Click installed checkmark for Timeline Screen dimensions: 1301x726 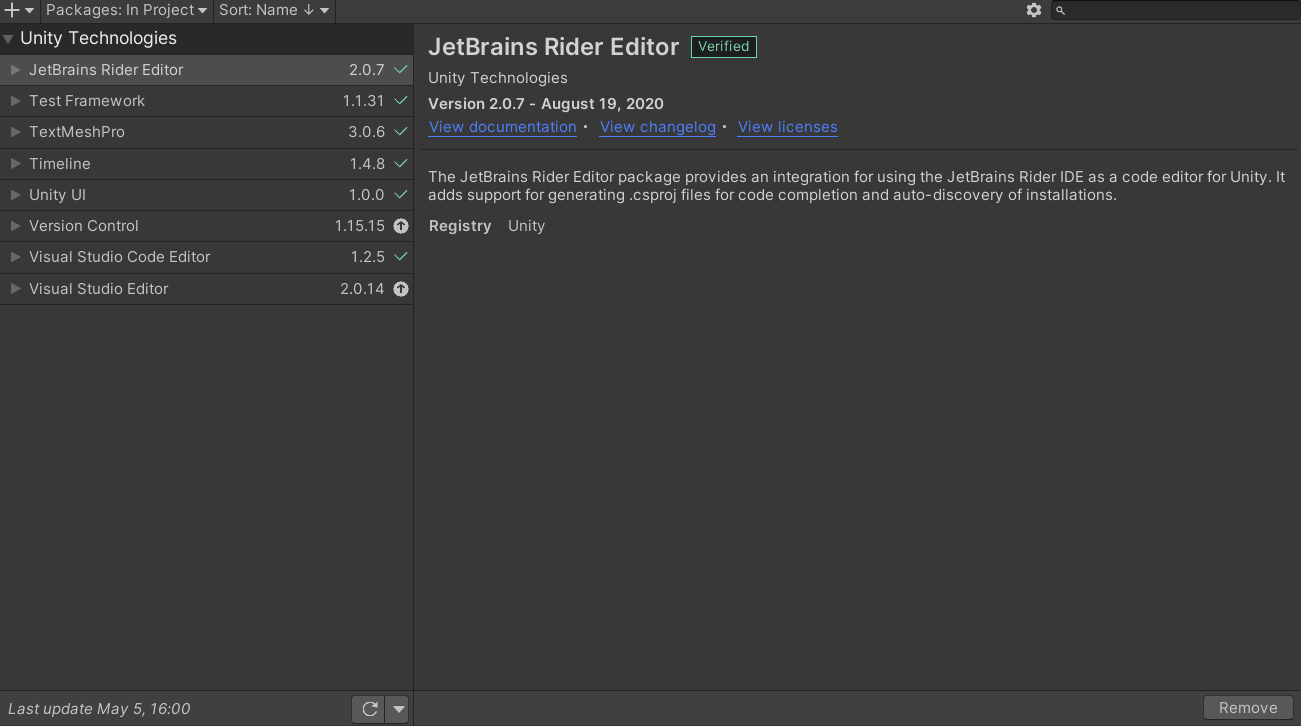401,163
